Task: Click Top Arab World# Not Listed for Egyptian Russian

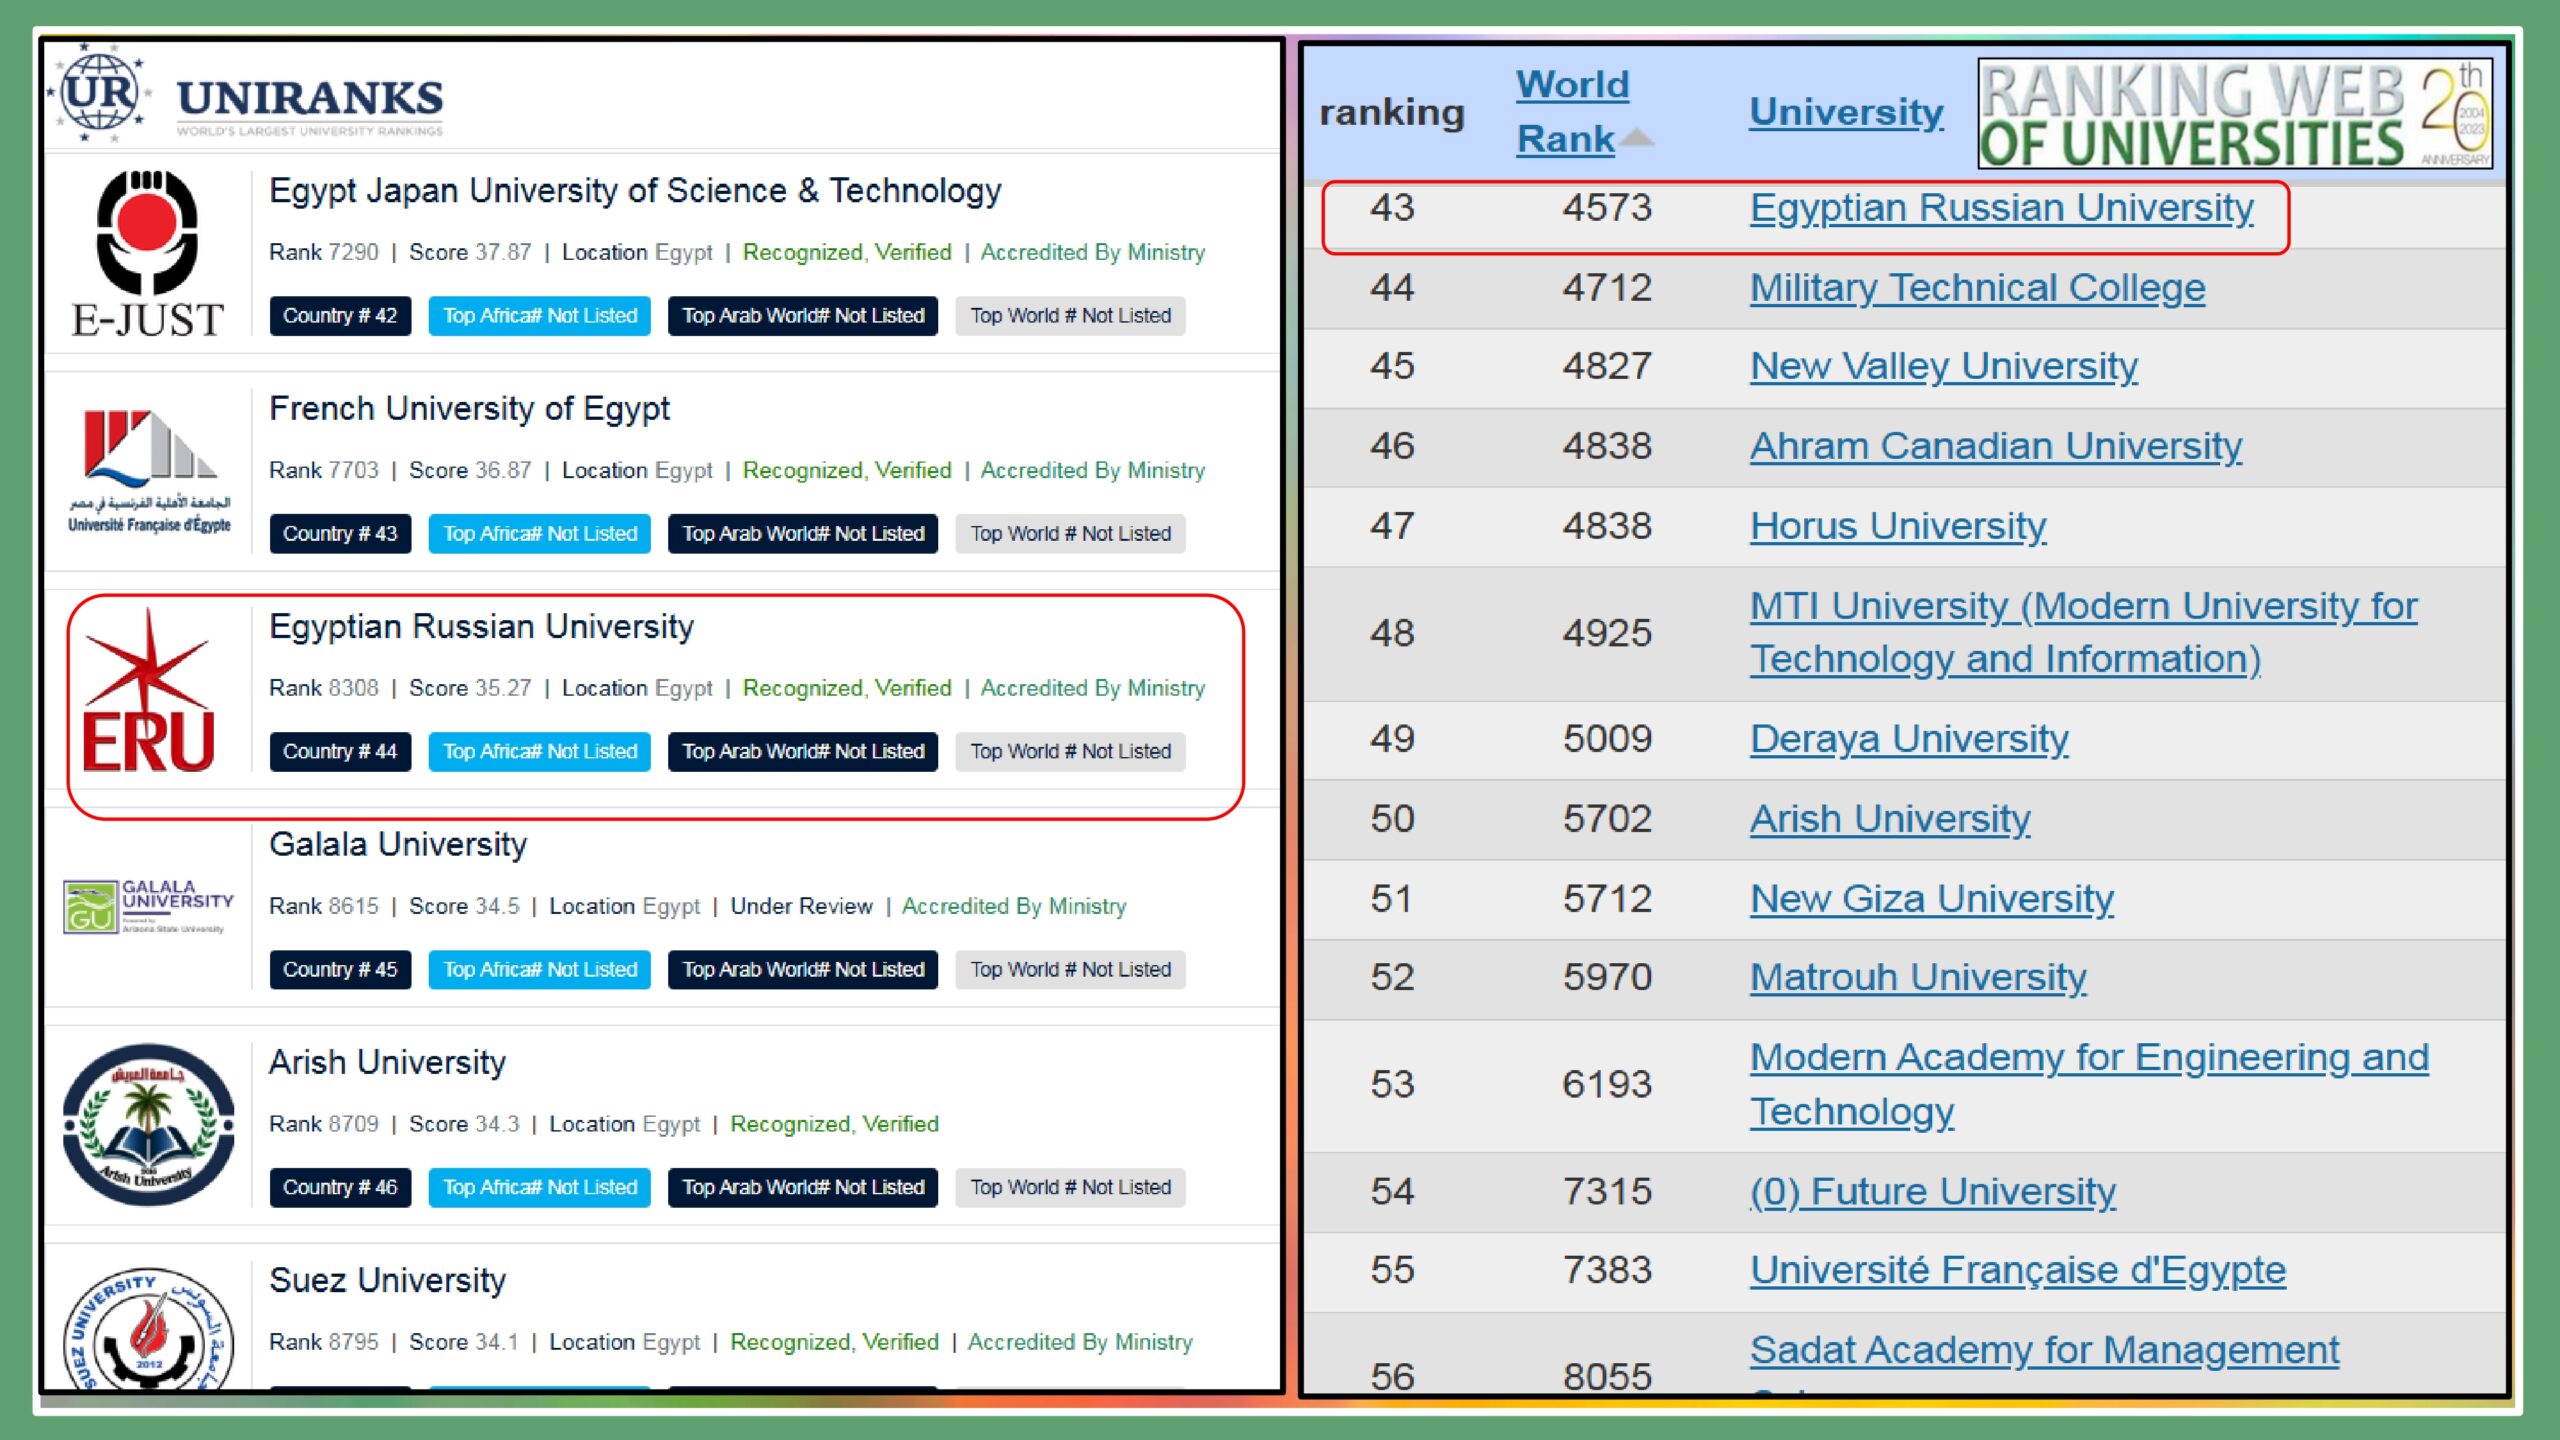Action: coord(803,752)
